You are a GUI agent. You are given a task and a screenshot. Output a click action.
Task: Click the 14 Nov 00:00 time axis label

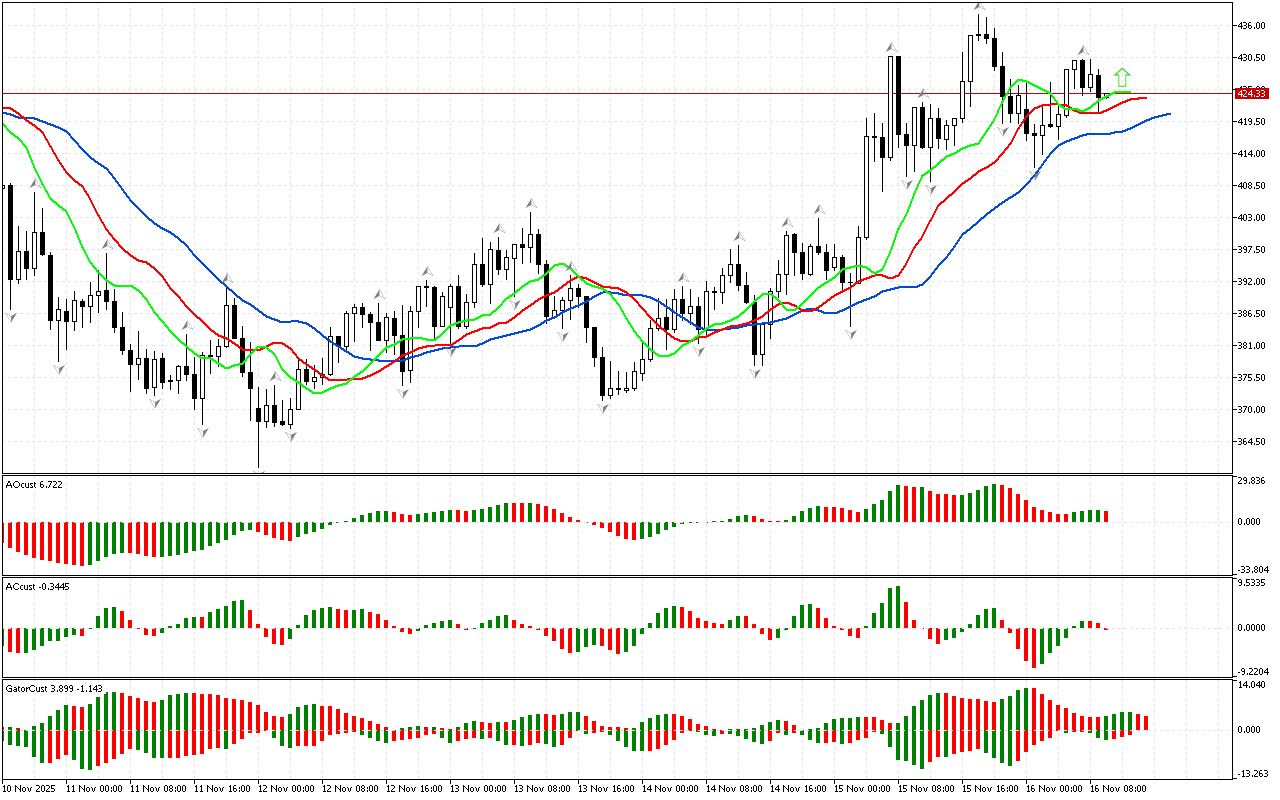[x=671, y=789]
